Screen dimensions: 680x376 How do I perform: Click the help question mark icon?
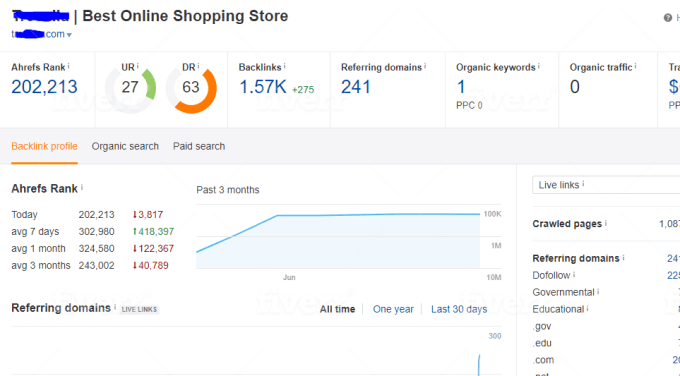click(668, 17)
